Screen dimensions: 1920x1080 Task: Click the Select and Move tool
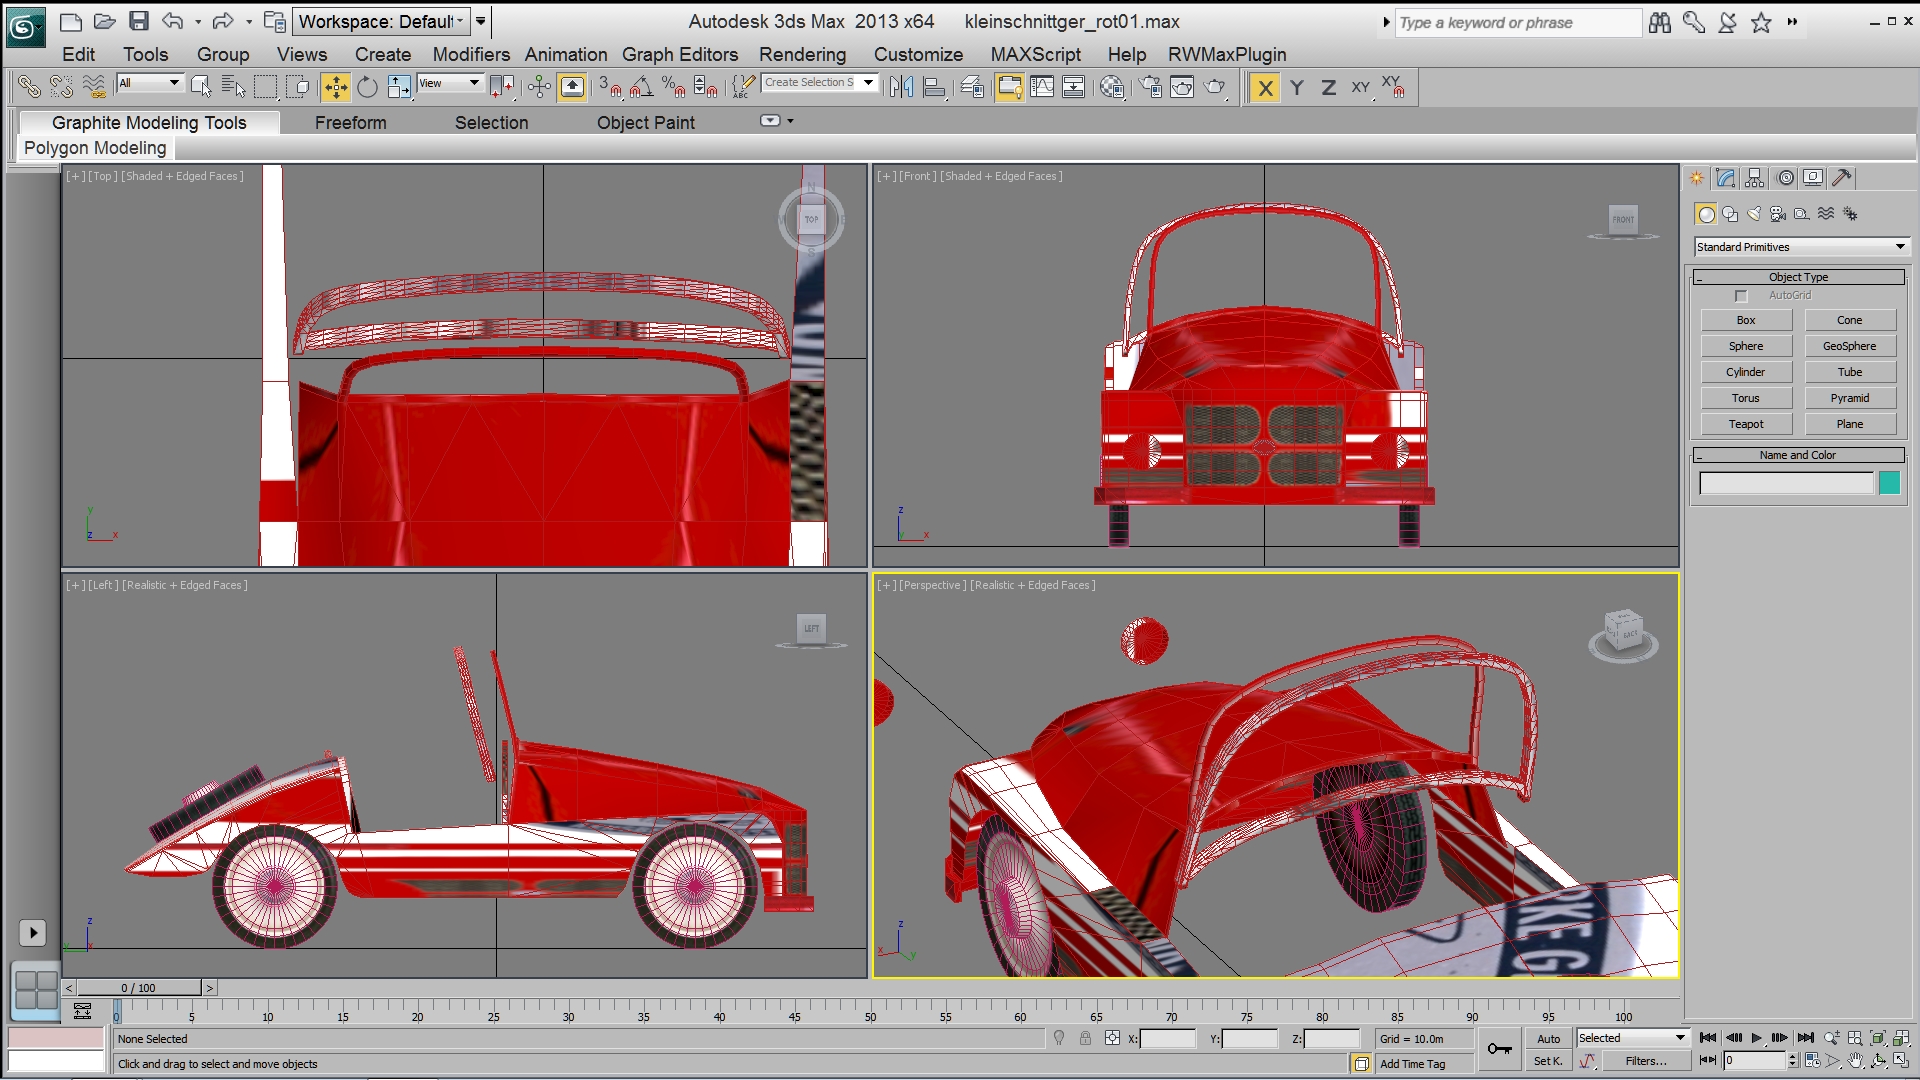pos(336,88)
